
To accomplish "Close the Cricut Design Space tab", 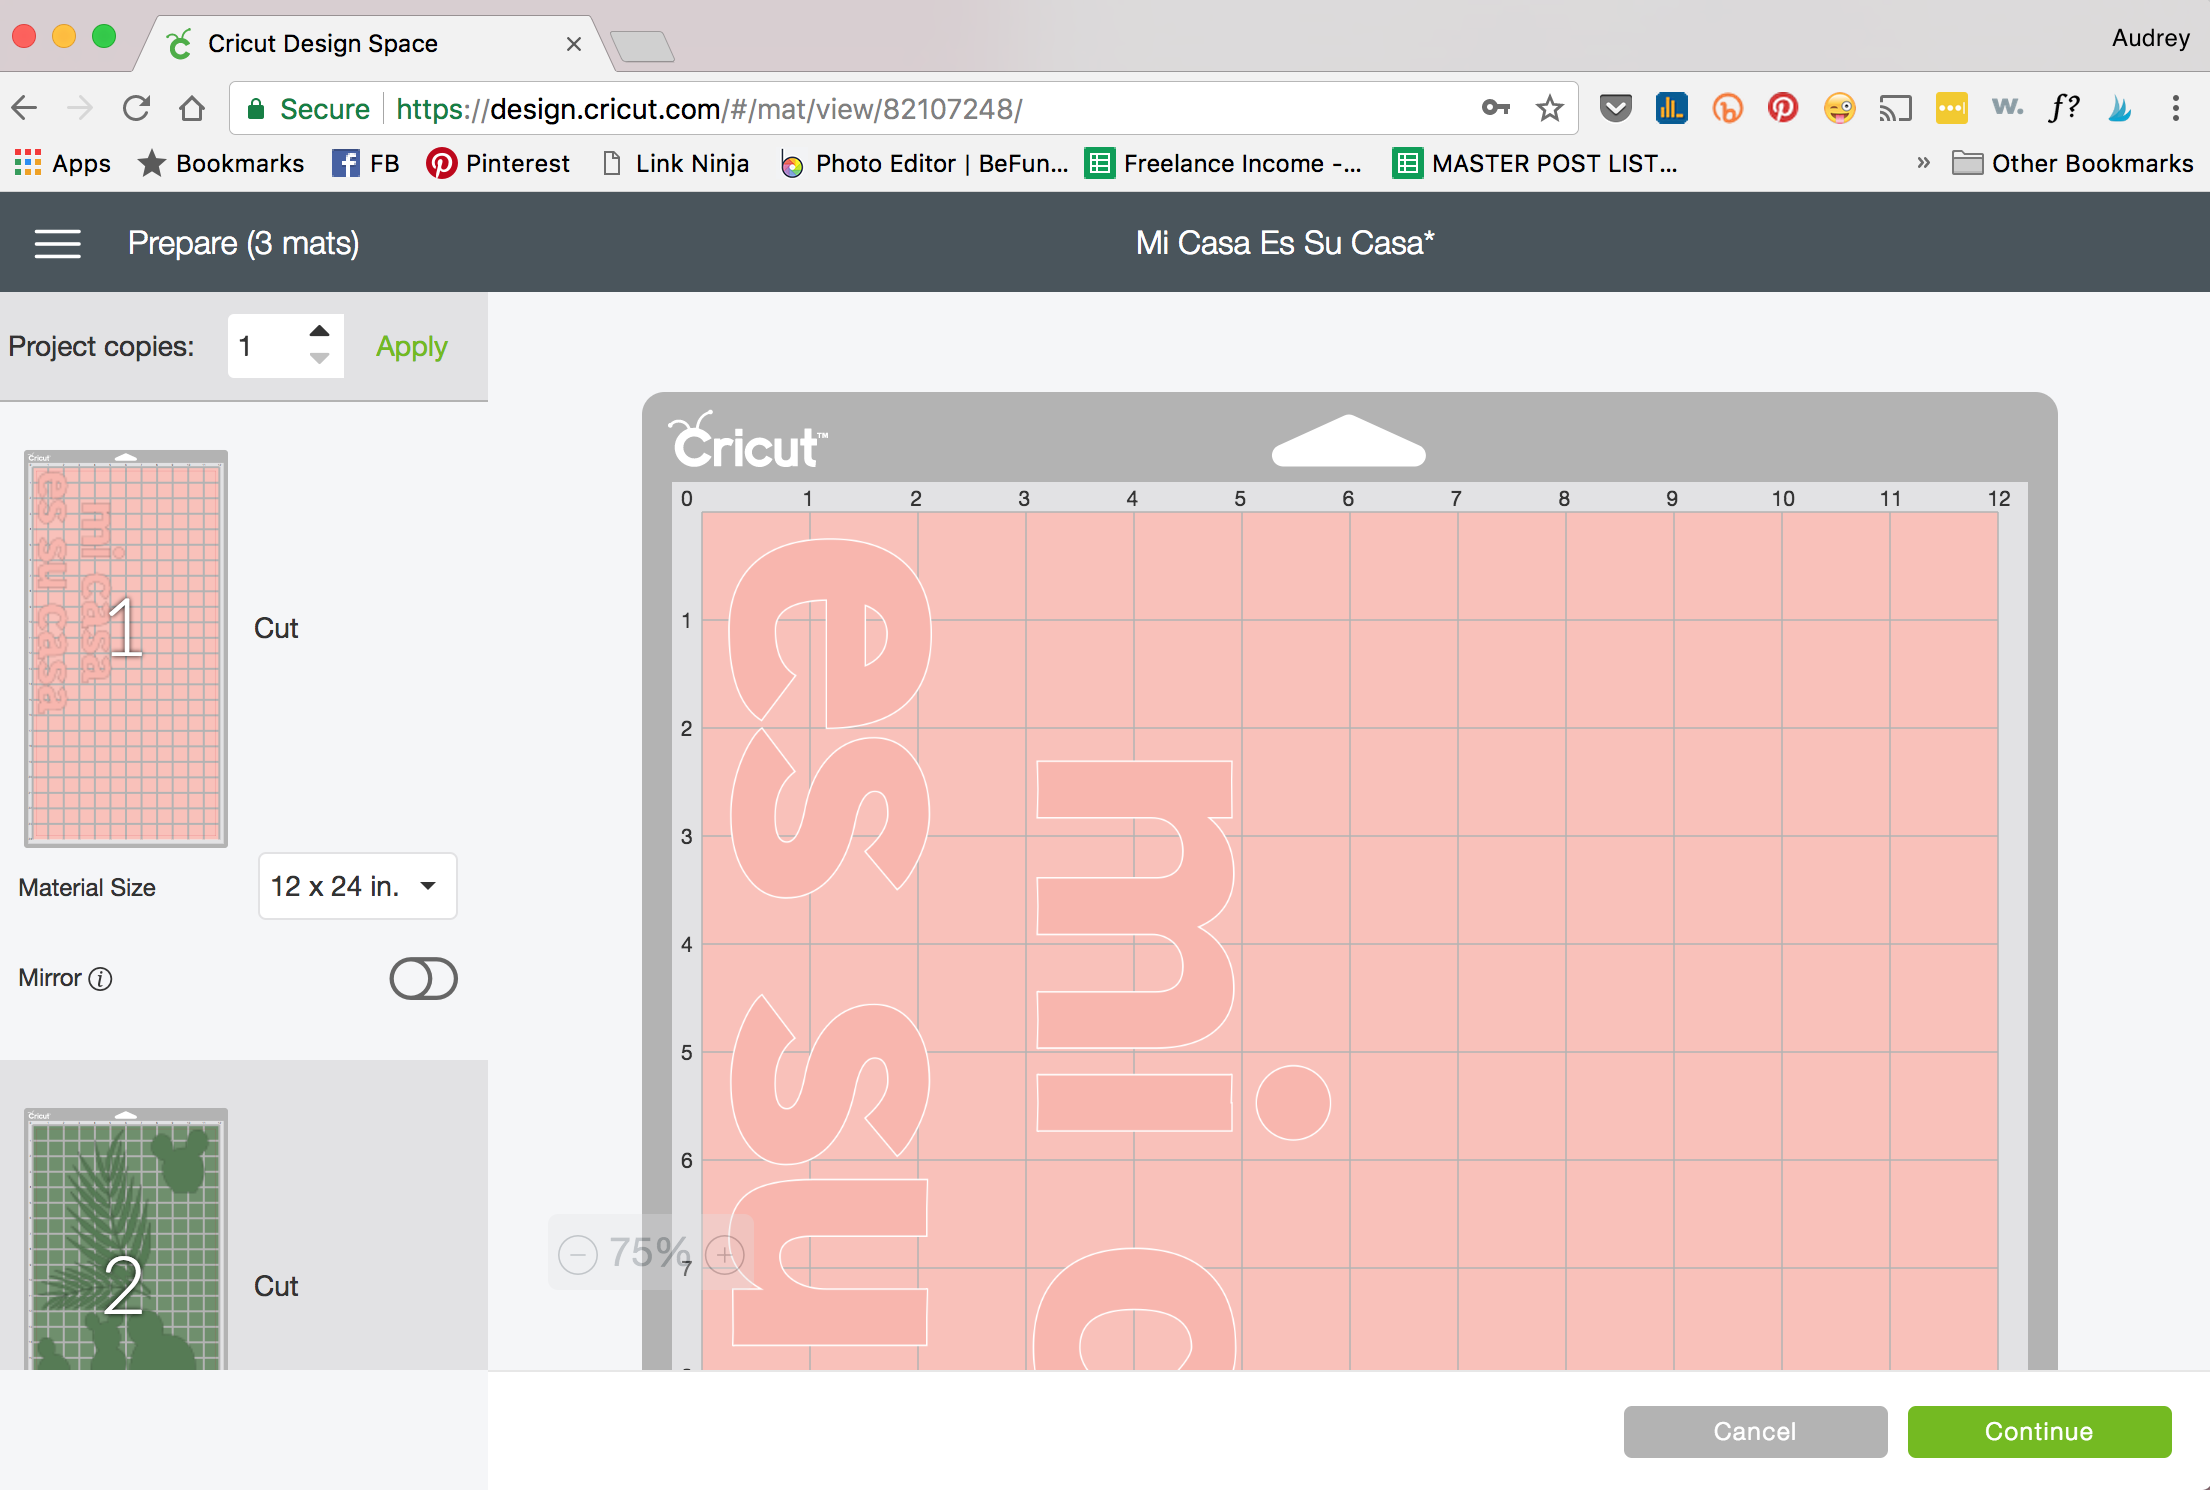I will (574, 43).
